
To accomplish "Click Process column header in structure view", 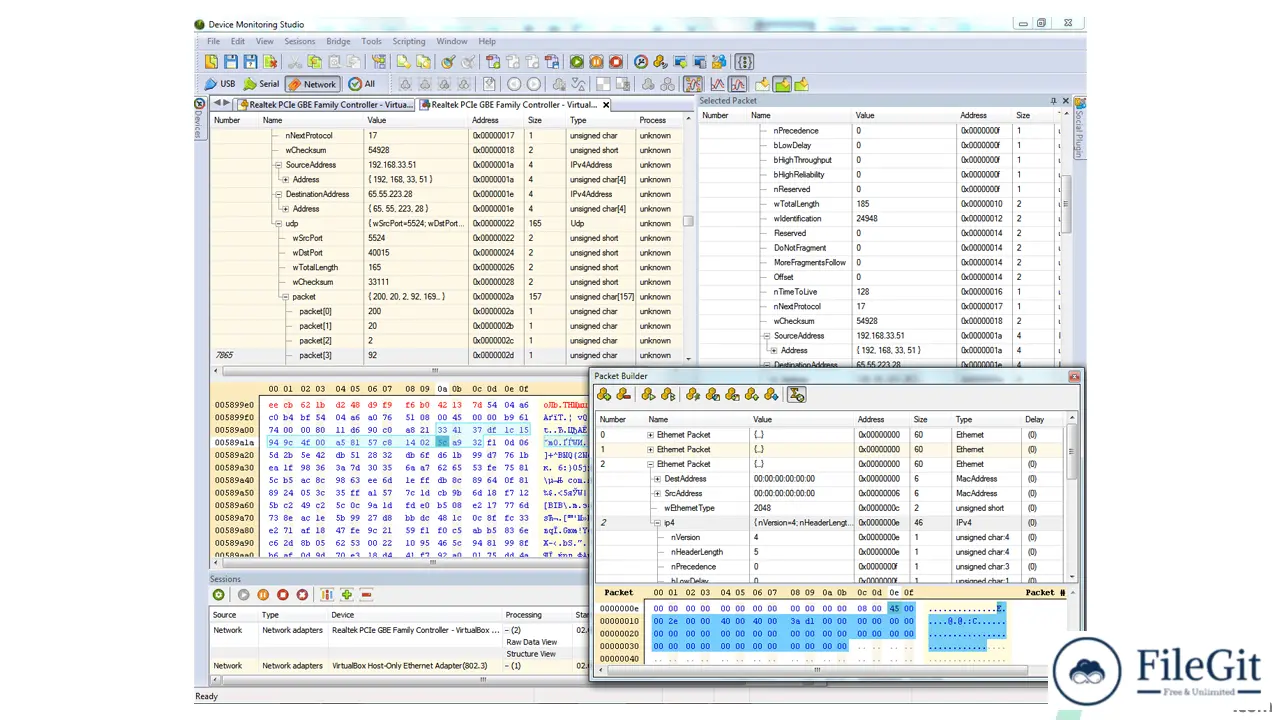I will click(660, 120).
